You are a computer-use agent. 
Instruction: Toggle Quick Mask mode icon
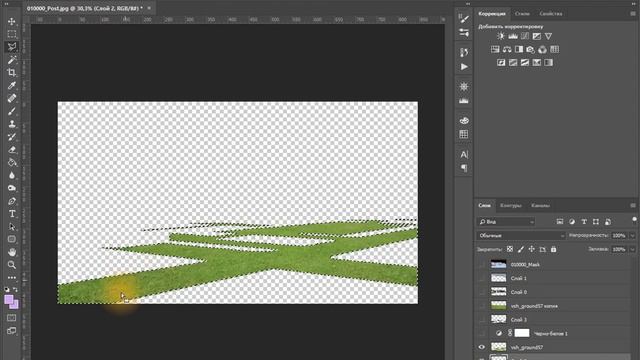point(11,318)
